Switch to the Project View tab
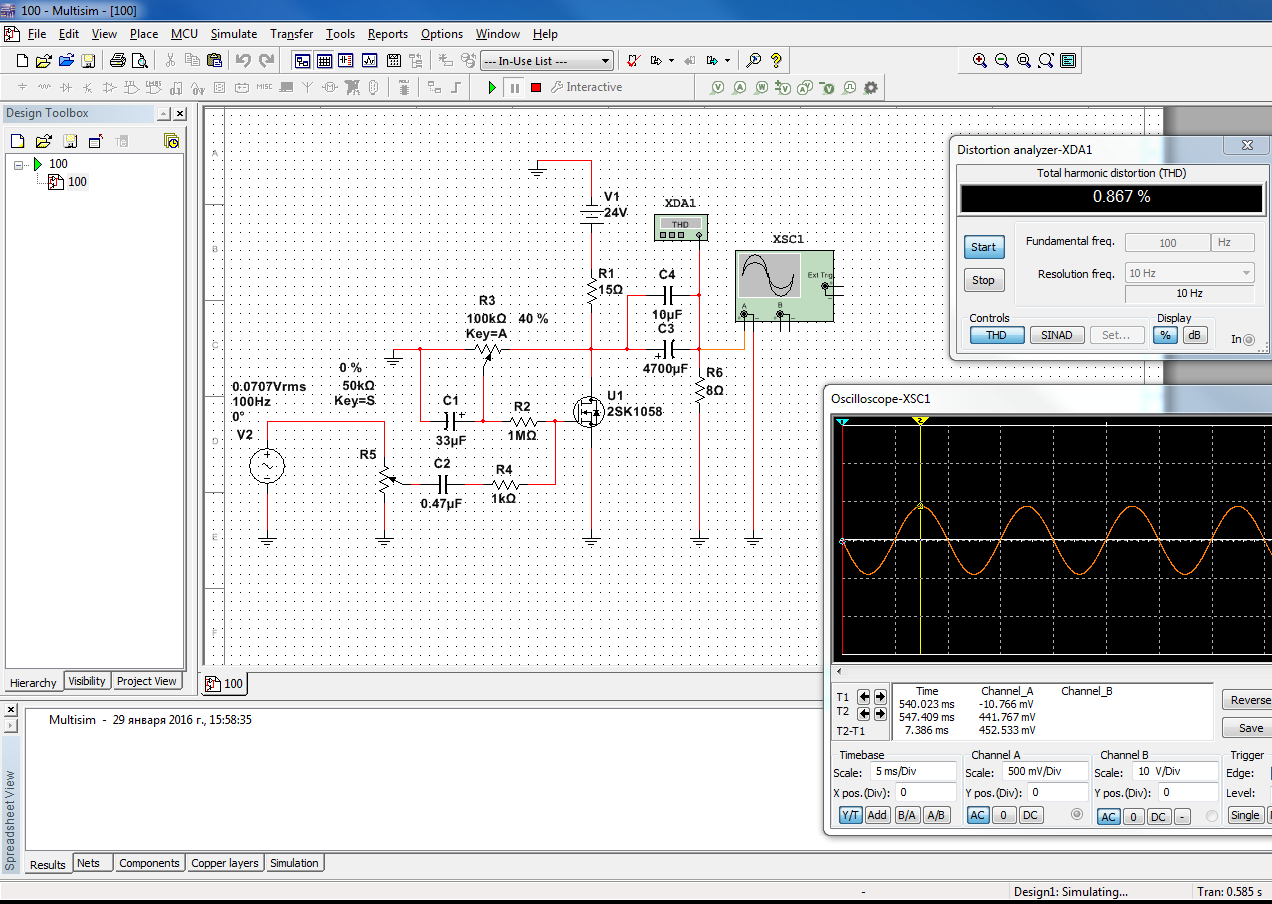This screenshot has height=904, width=1272. (x=146, y=681)
